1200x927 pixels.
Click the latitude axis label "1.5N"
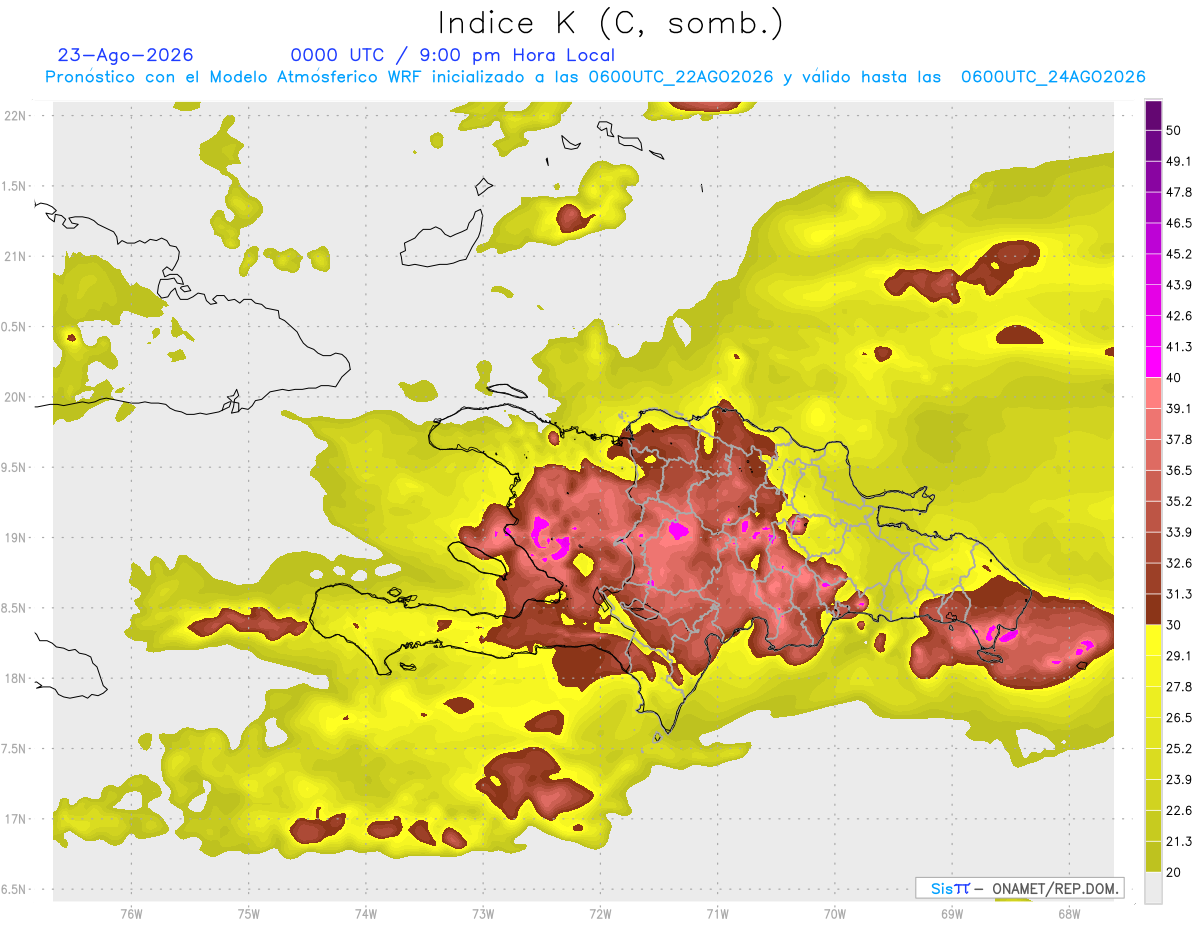[x=14, y=186]
